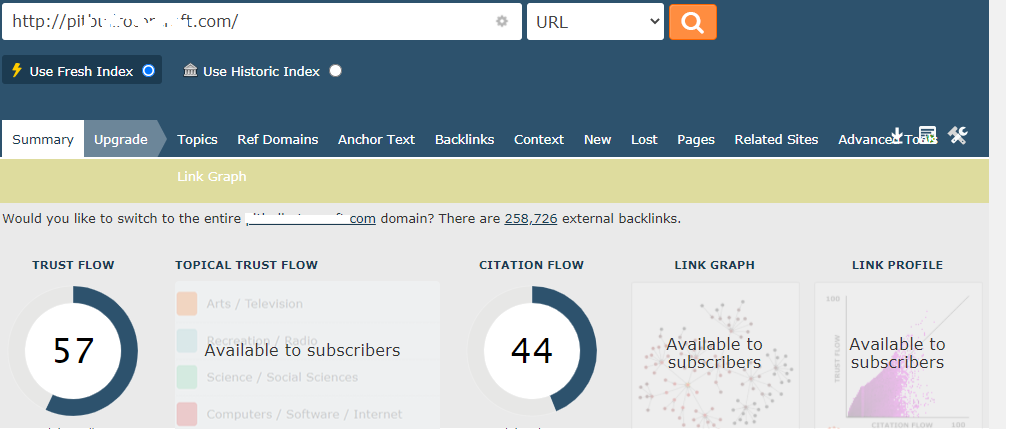The height and width of the screenshot is (429, 1024).
Task: Click the Historic Index building icon
Action: (190, 71)
